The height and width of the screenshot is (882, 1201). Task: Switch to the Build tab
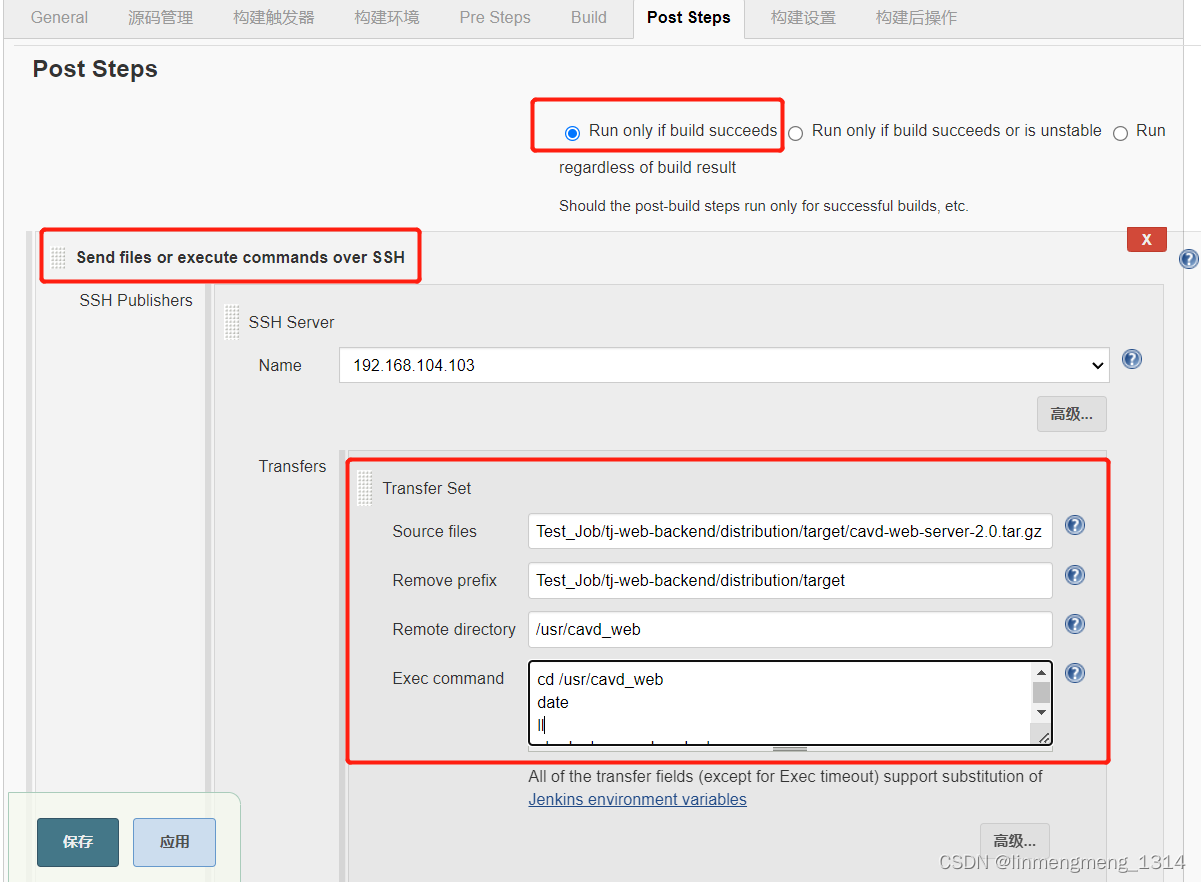point(589,17)
